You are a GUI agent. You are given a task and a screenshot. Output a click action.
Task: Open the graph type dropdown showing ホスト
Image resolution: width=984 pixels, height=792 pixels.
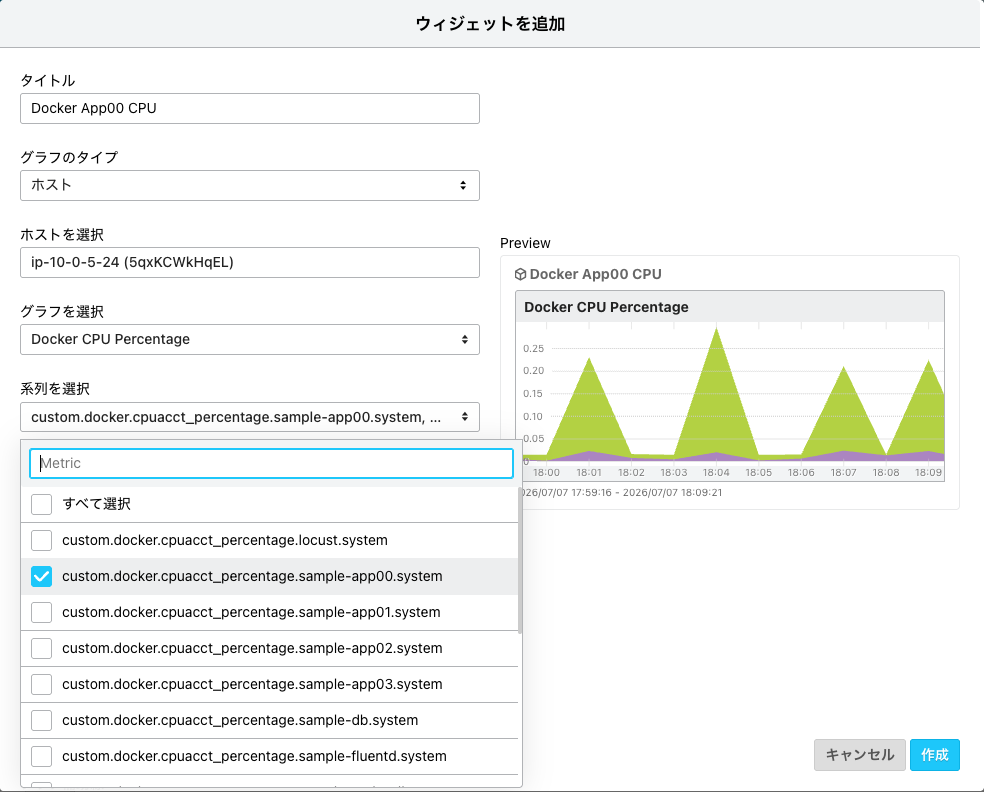250,185
